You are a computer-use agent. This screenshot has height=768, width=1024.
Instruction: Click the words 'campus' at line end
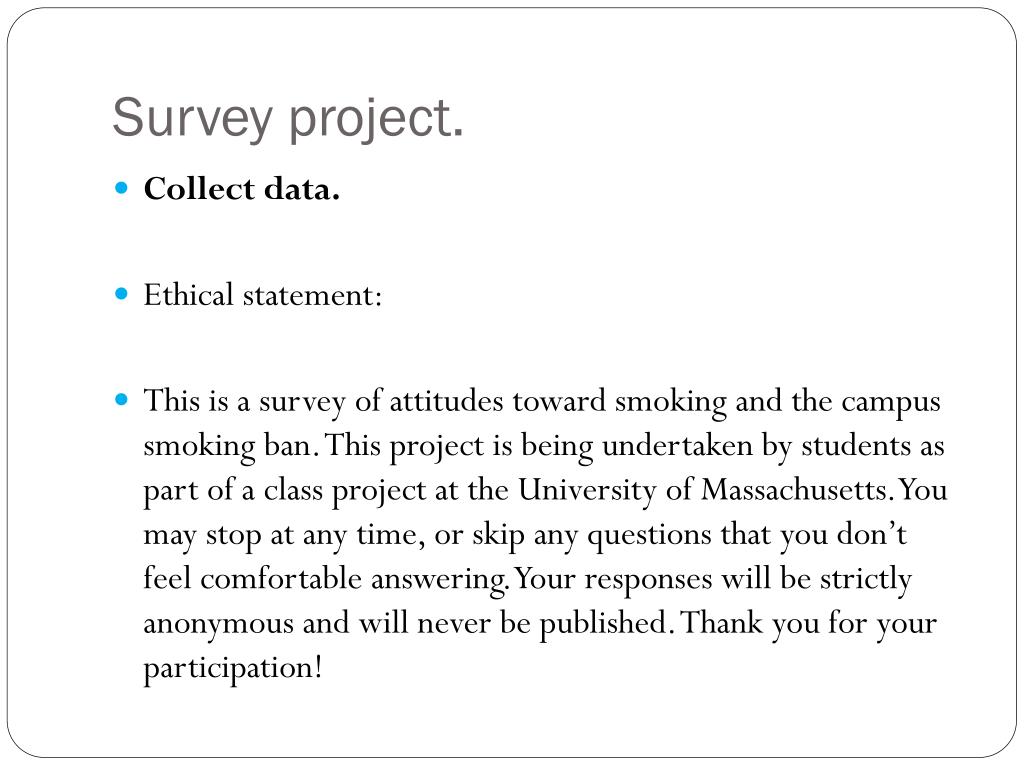891,402
